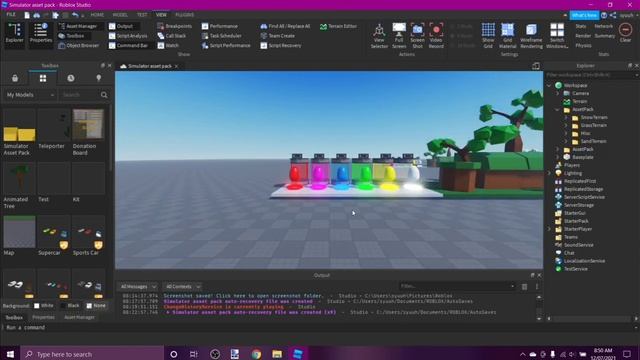Click the search magnifier in Toolbox
The height and width of the screenshot is (360, 640).
[x=104, y=95]
